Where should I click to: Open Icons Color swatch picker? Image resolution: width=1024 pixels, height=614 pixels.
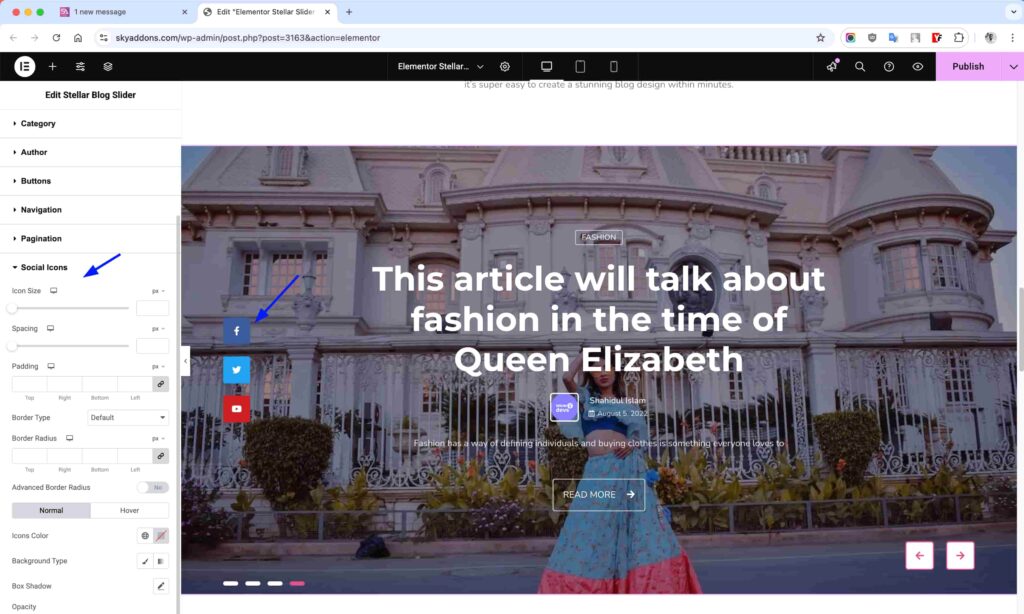[161, 536]
